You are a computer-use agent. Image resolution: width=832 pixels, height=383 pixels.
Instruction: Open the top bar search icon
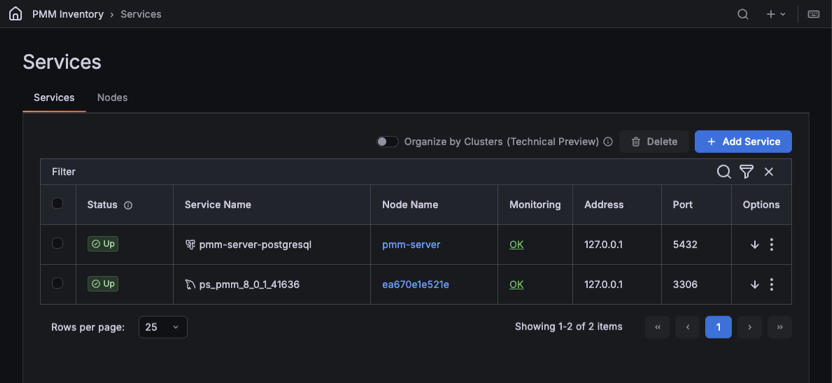tap(743, 14)
